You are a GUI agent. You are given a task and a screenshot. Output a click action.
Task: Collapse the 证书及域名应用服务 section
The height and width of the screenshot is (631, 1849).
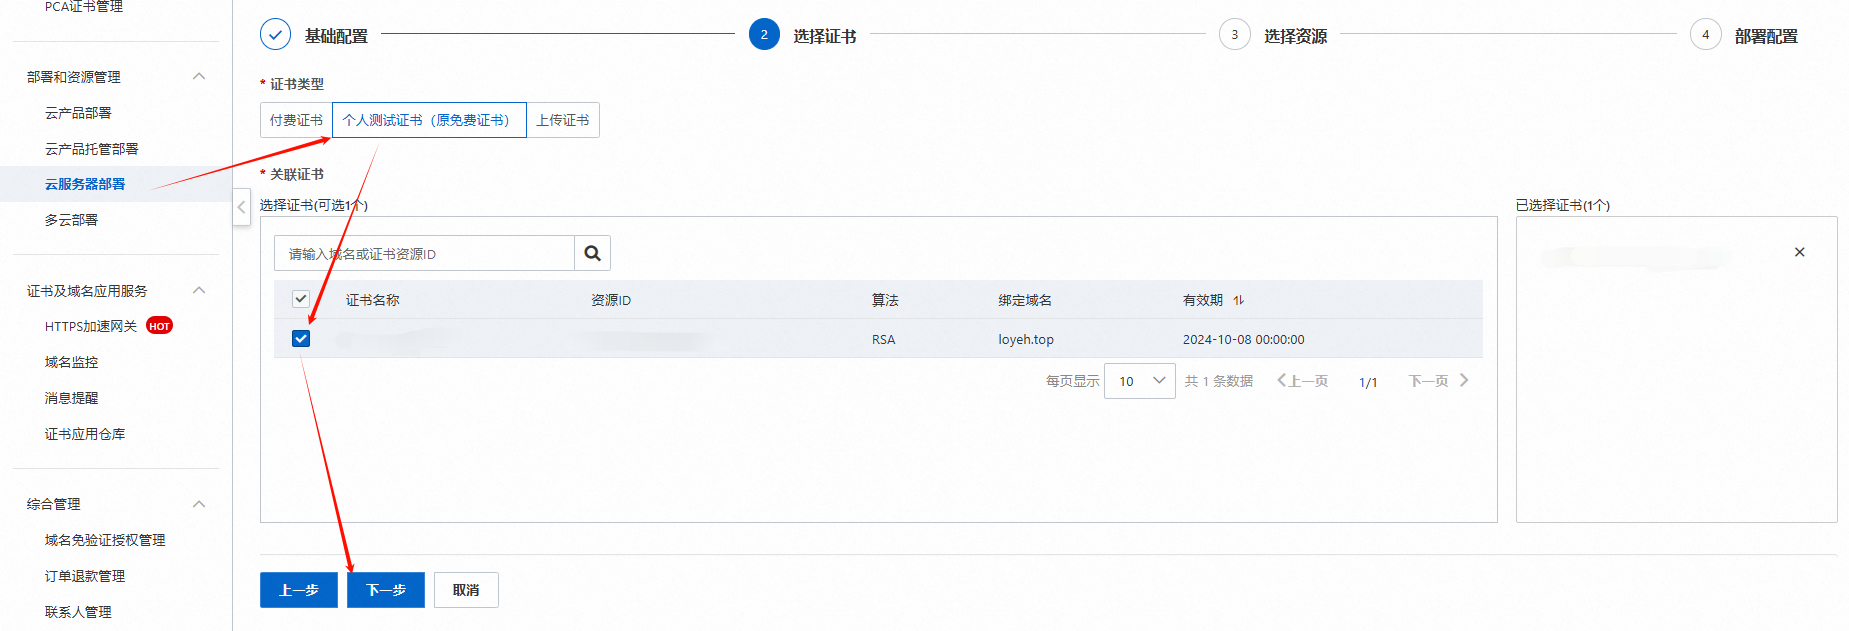[199, 290]
